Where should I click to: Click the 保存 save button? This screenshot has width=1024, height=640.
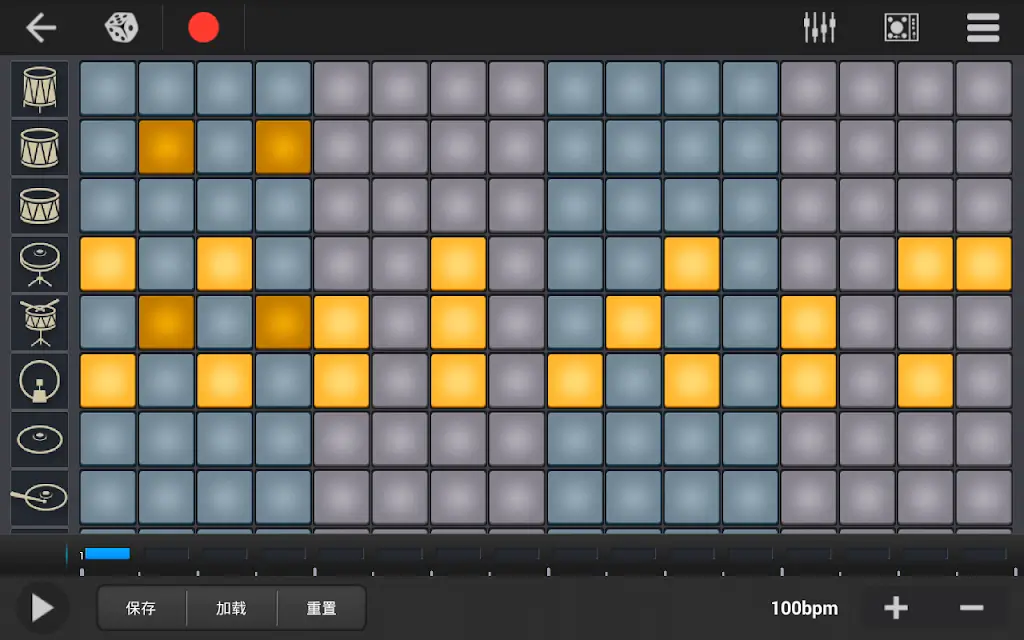[x=141, y=608]
